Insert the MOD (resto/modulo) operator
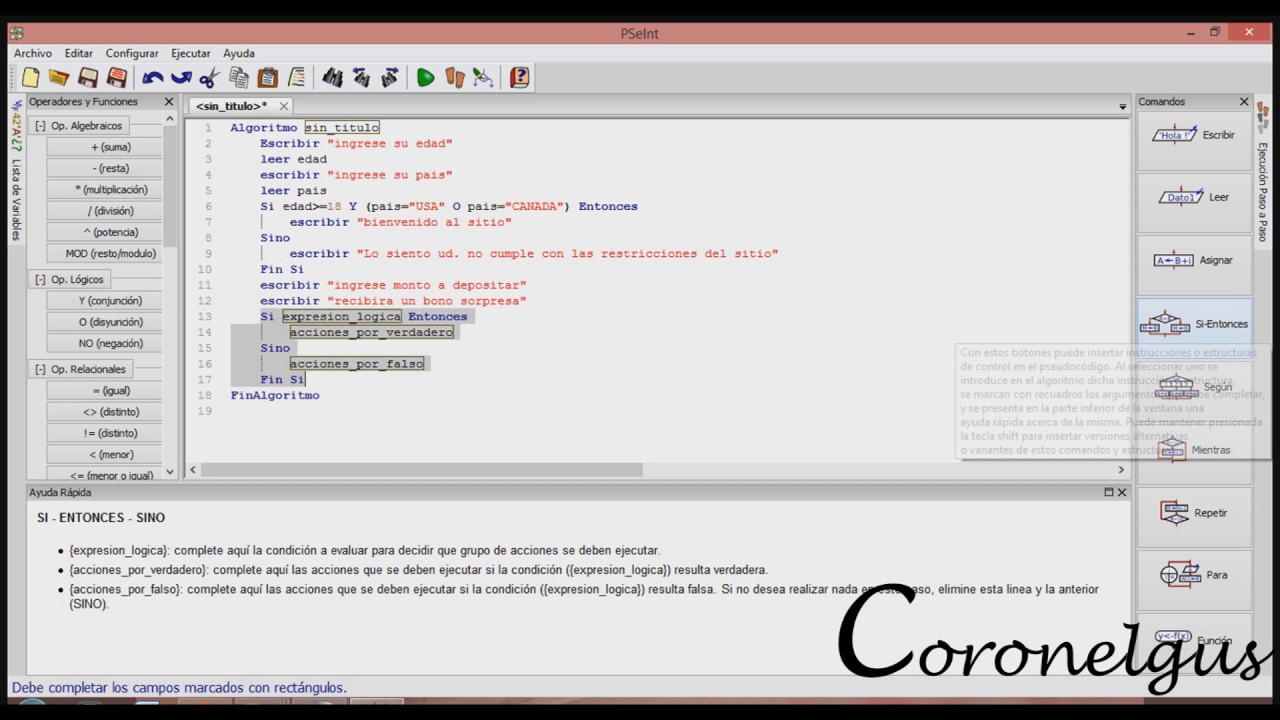 point(104,254)
